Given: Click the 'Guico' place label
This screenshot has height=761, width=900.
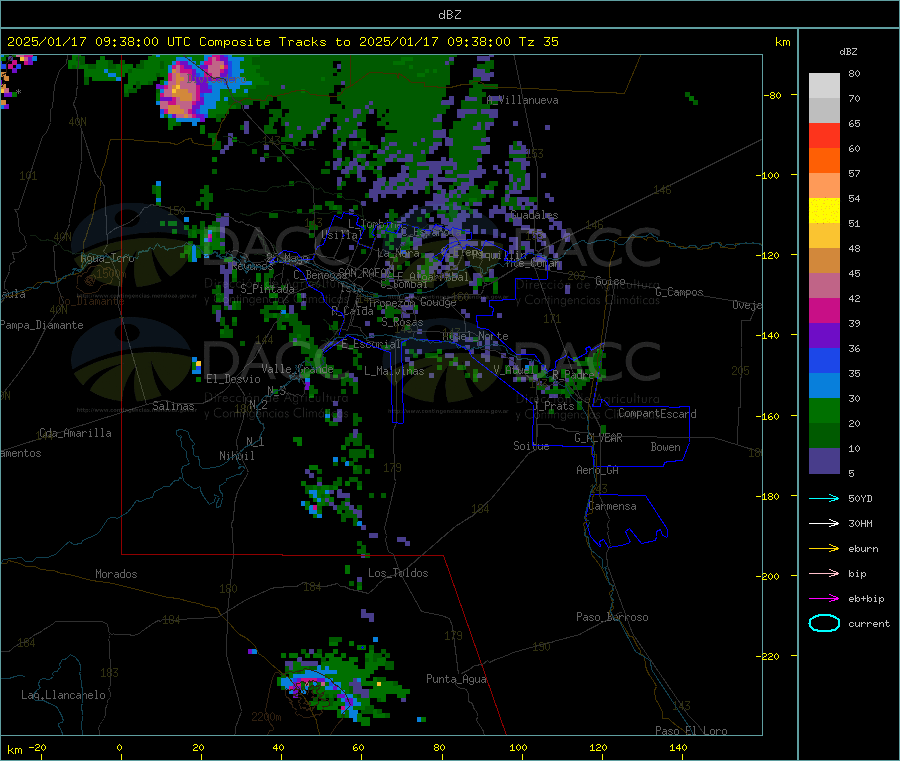Looking at the screenshot, I should [x=610, y=281].
